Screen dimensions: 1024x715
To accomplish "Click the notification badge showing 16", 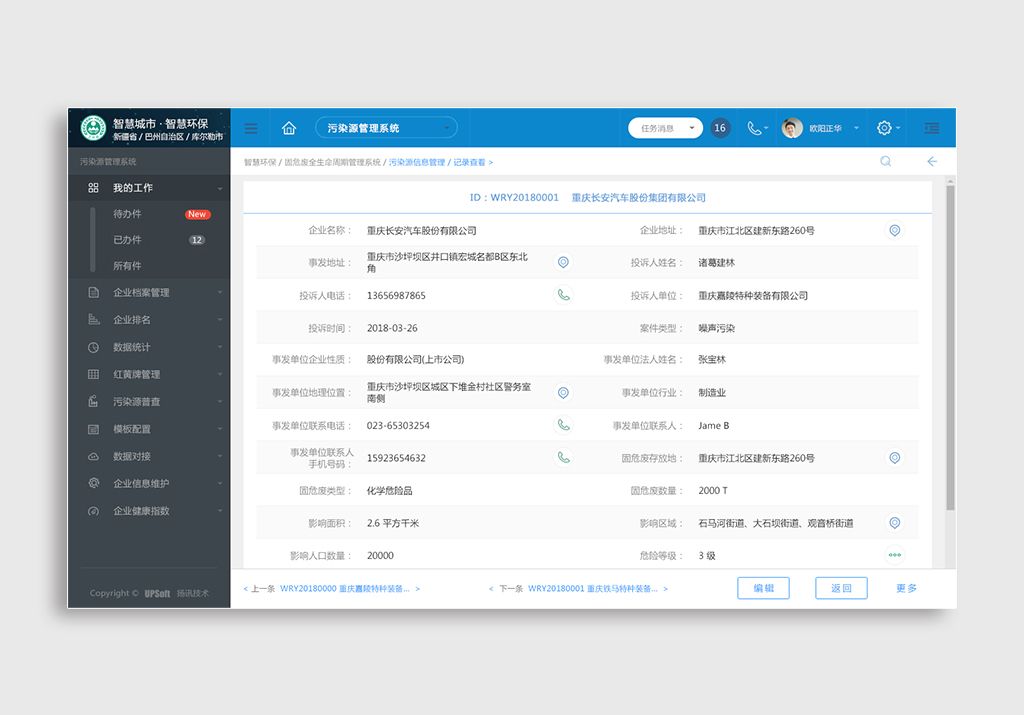I will (720, 128).
